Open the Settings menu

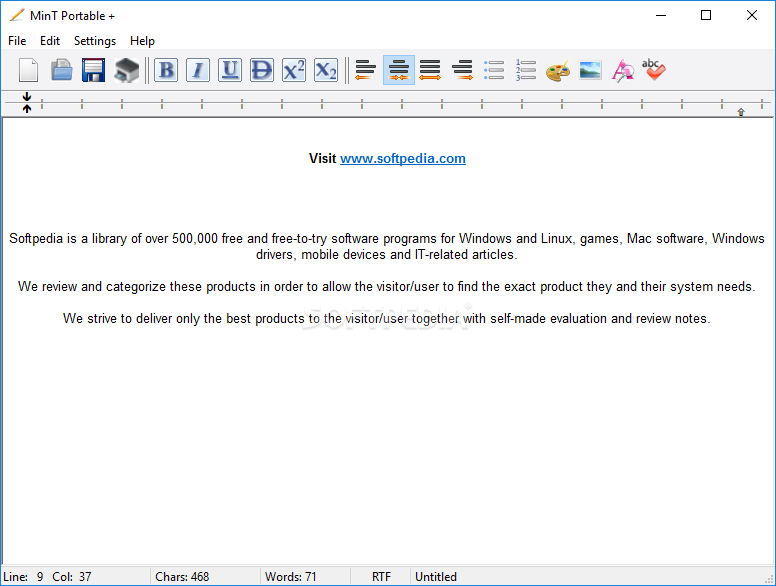tap(95, 41)
